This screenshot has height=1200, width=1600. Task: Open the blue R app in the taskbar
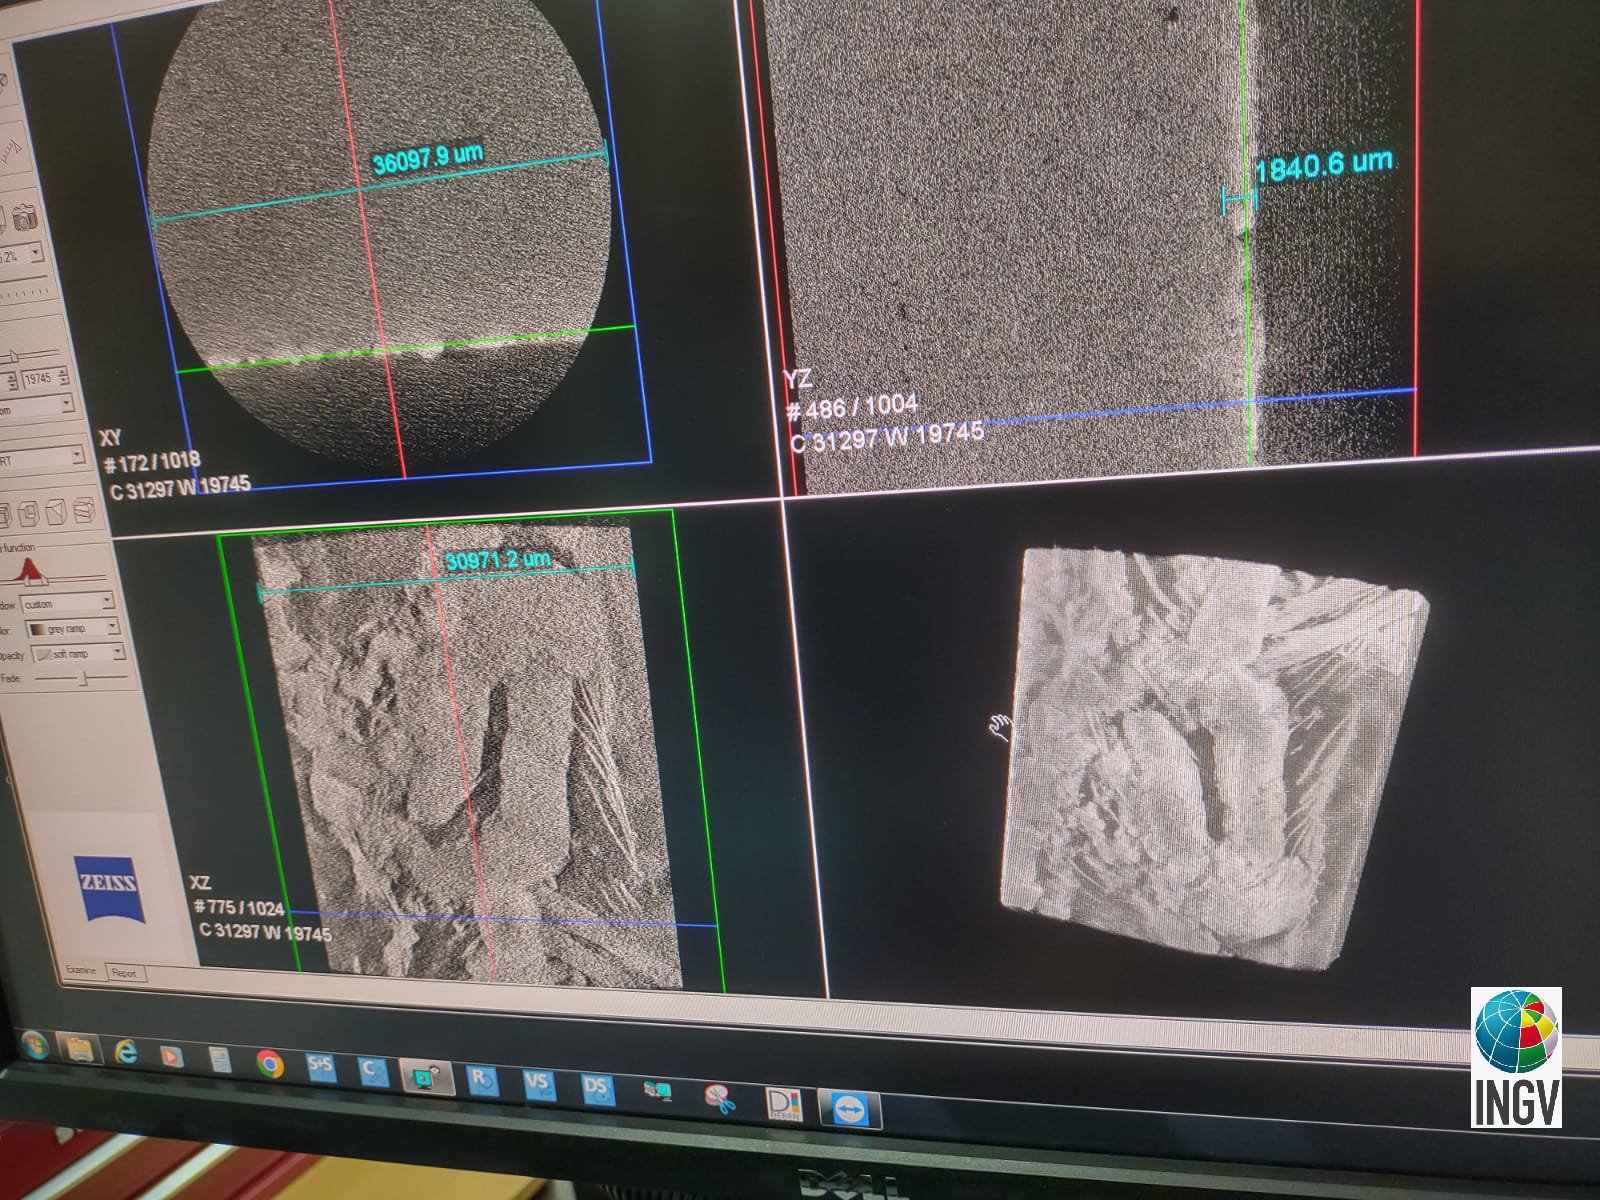[482, 1080]
